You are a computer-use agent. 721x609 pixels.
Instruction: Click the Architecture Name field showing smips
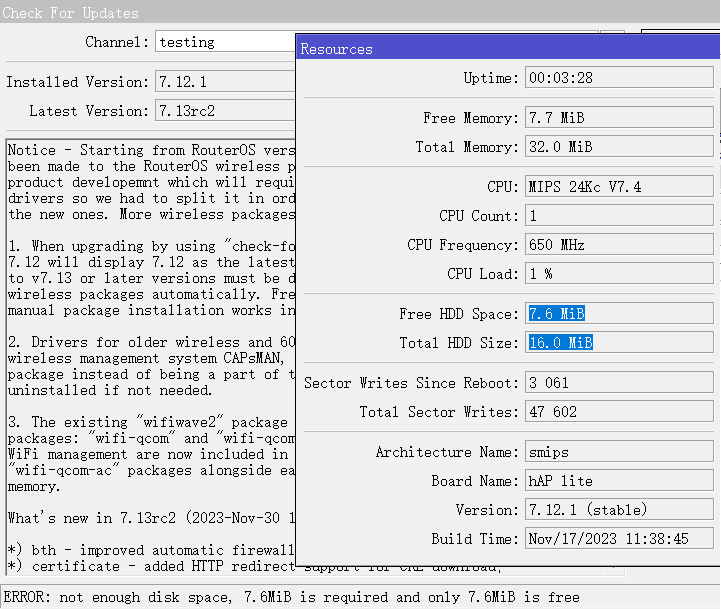[620, 452]
